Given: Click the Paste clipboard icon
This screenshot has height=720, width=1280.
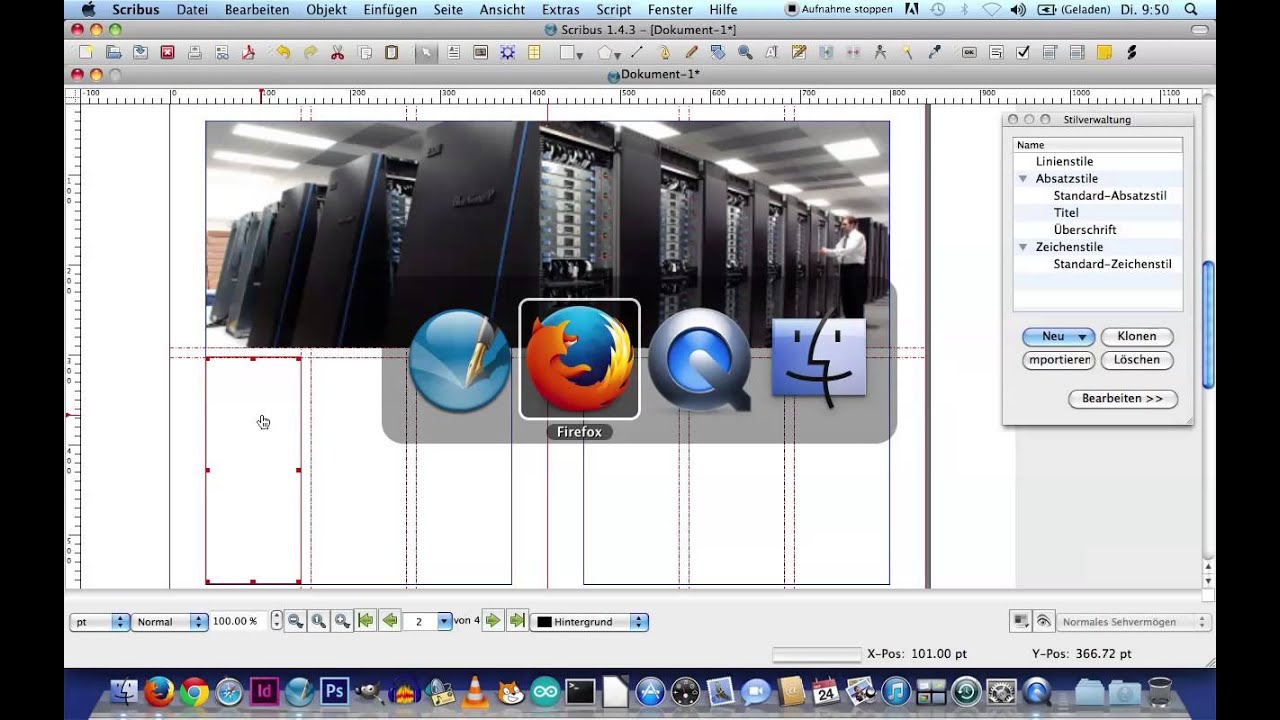Looking at the screenshot, I should tap(392, 52).
